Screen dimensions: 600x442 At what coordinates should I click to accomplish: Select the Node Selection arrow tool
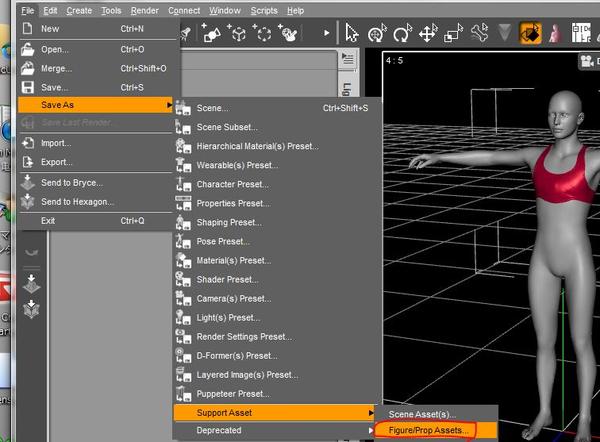coord(352,33)
